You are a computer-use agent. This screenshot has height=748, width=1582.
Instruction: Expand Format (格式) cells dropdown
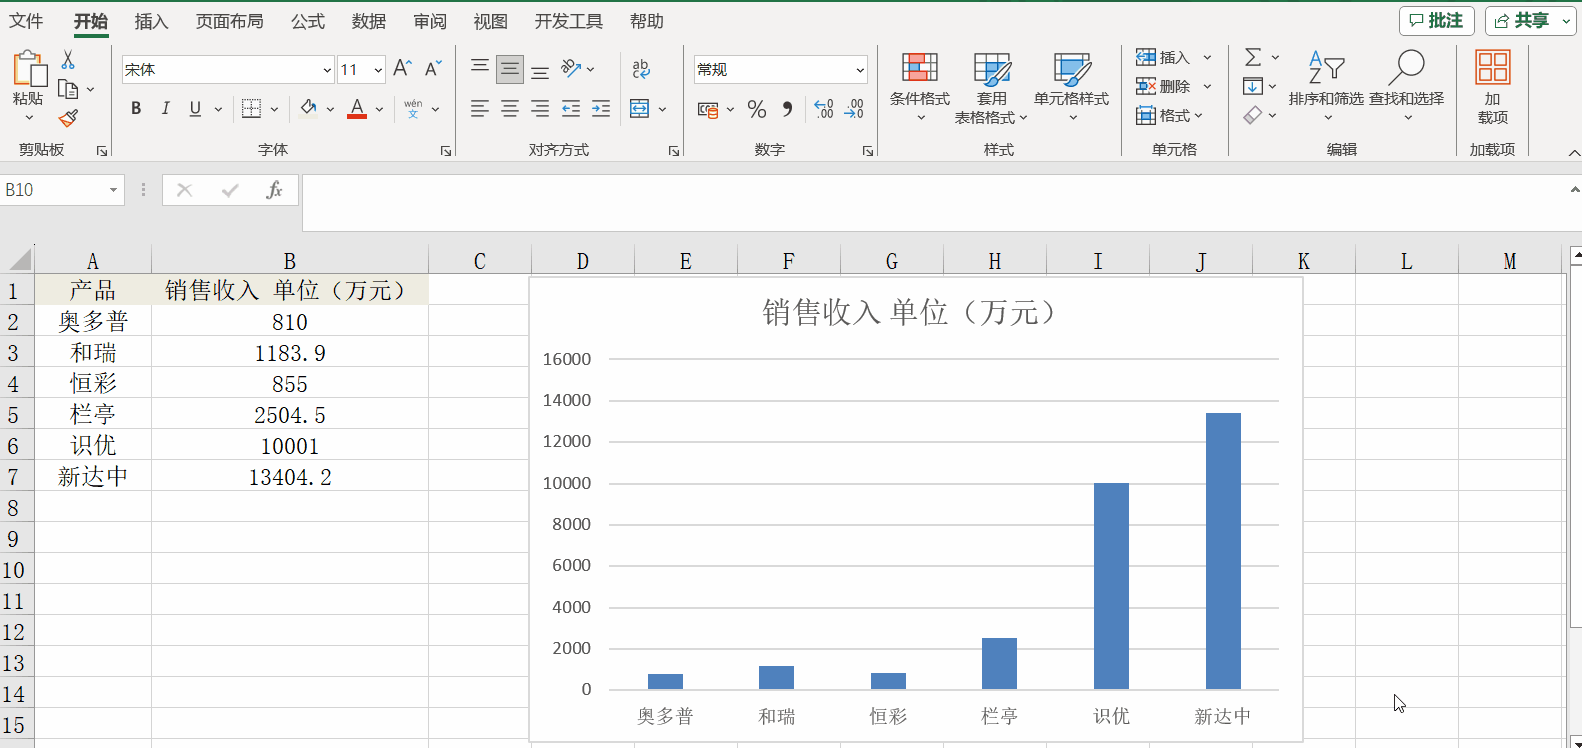[x=1199, y=115]
